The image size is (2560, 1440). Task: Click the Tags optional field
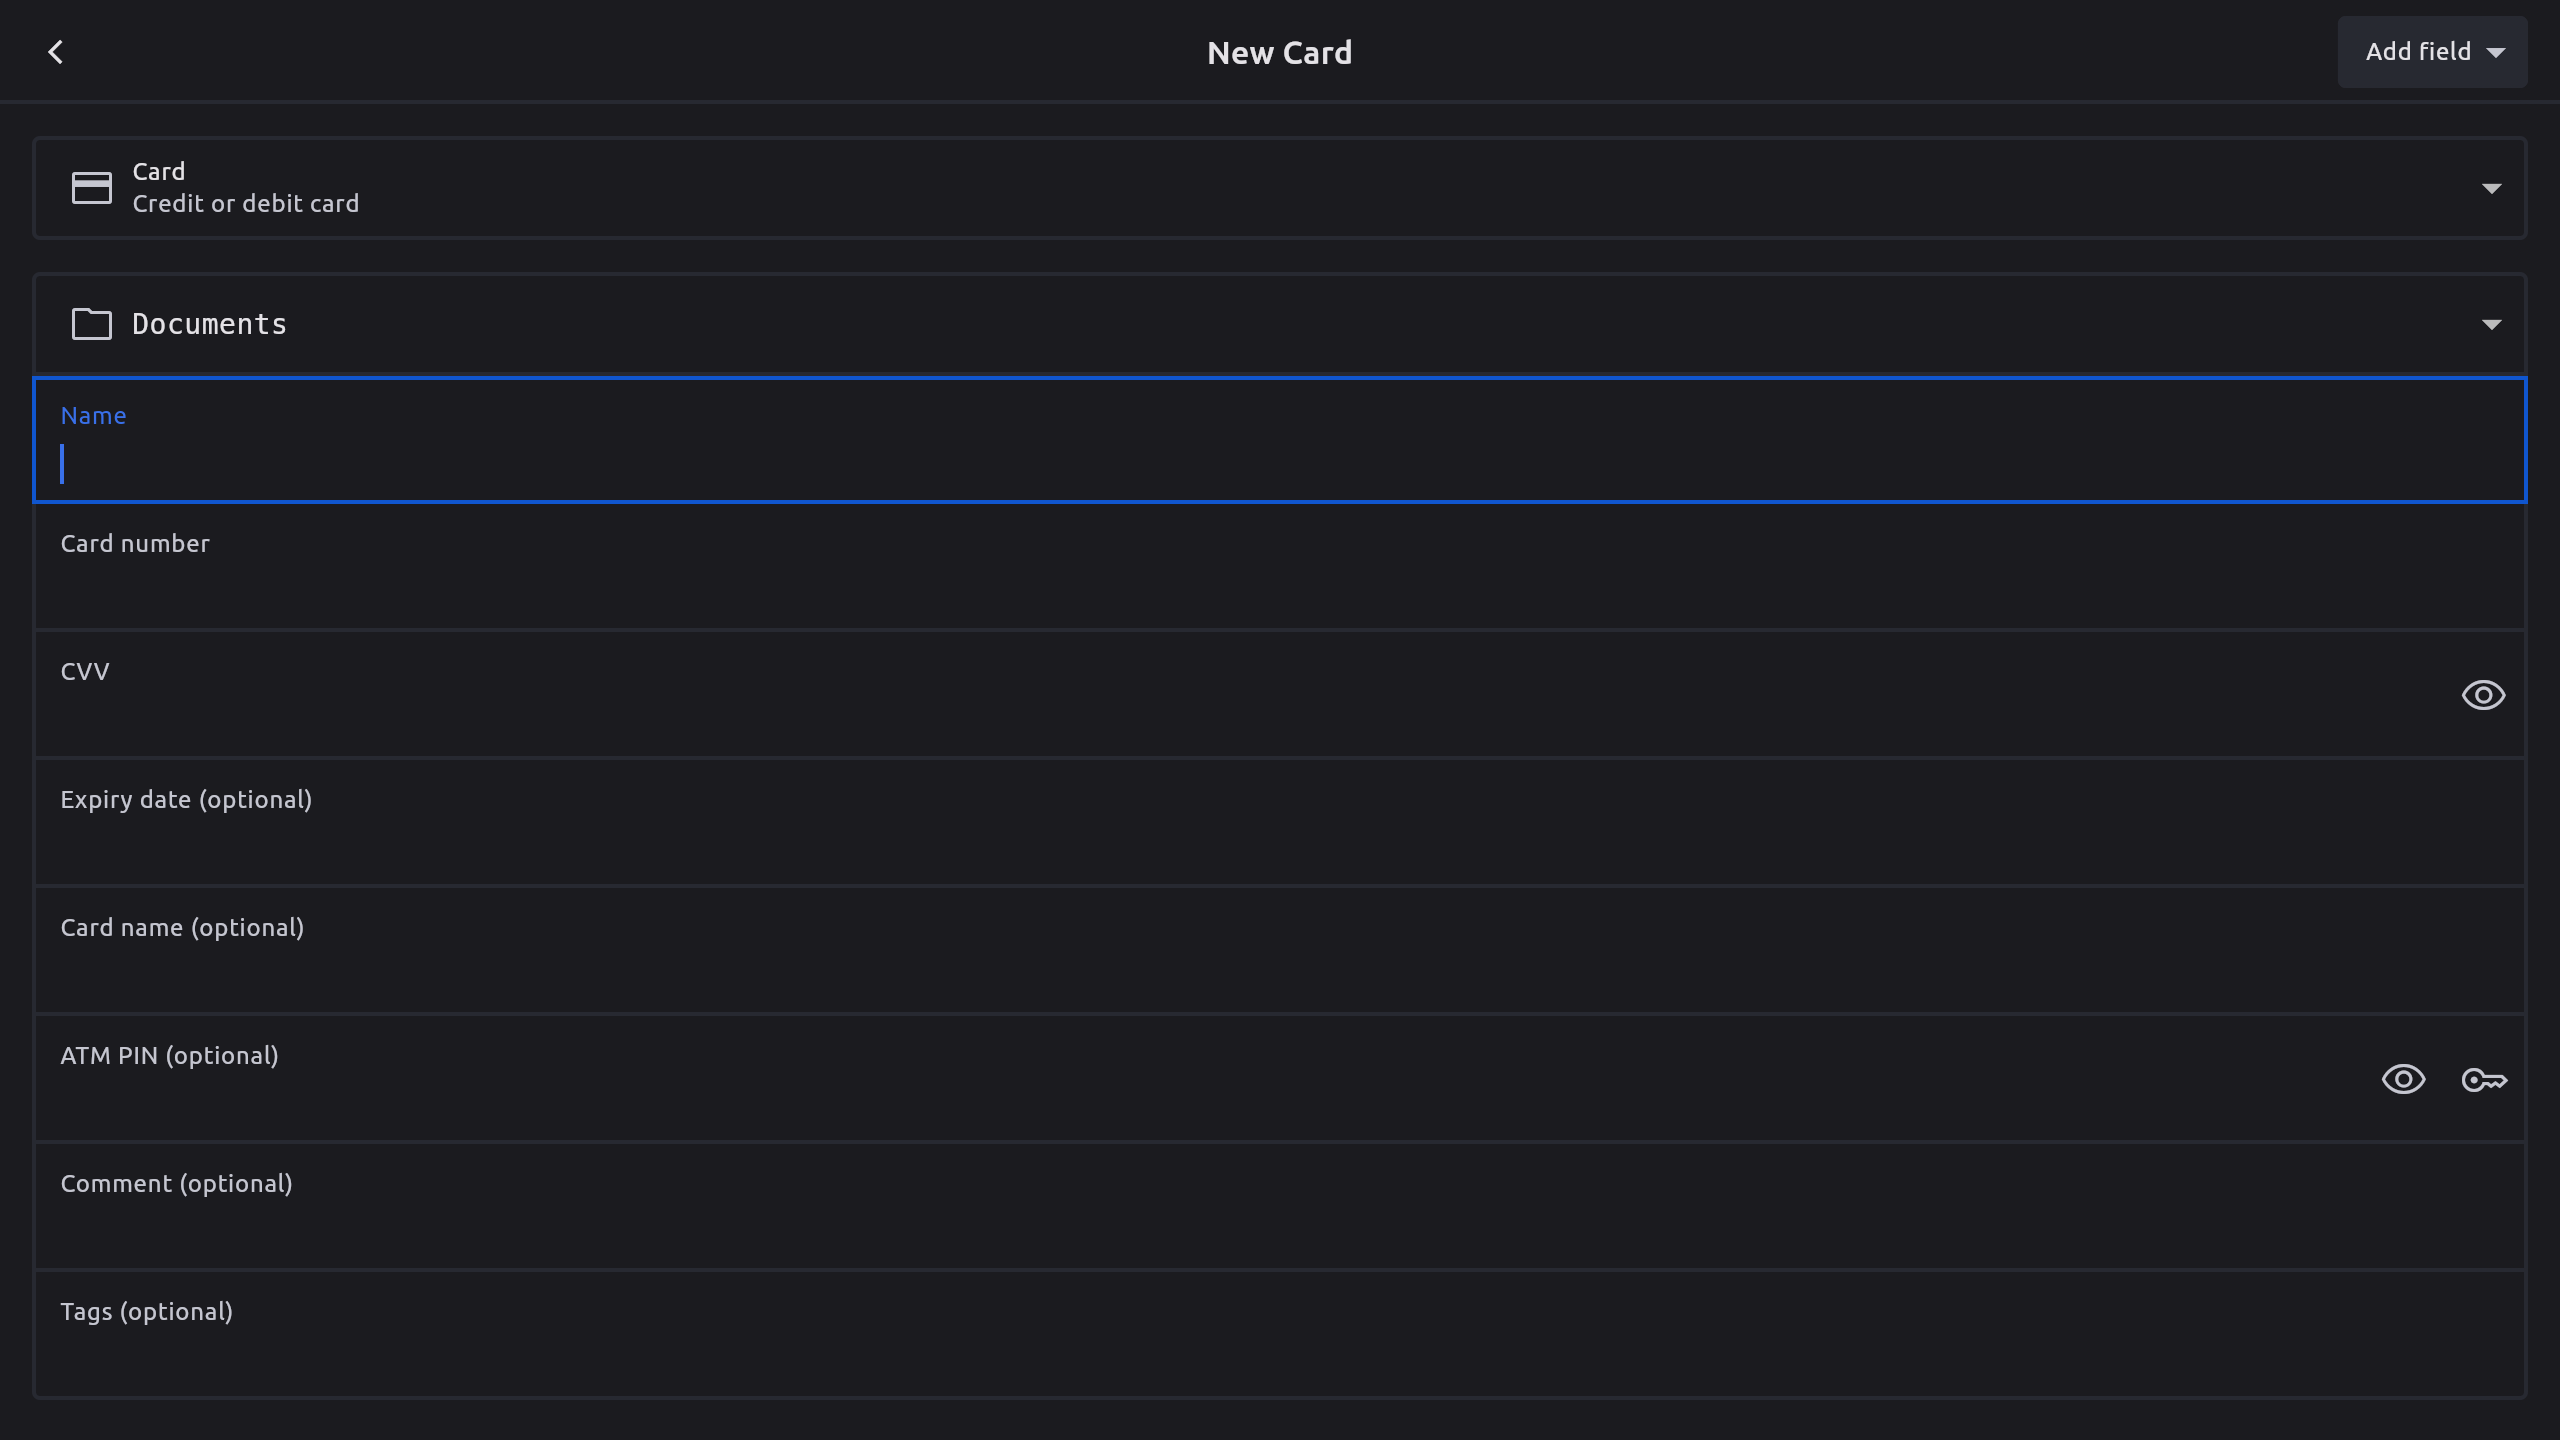[1280, 1356]
